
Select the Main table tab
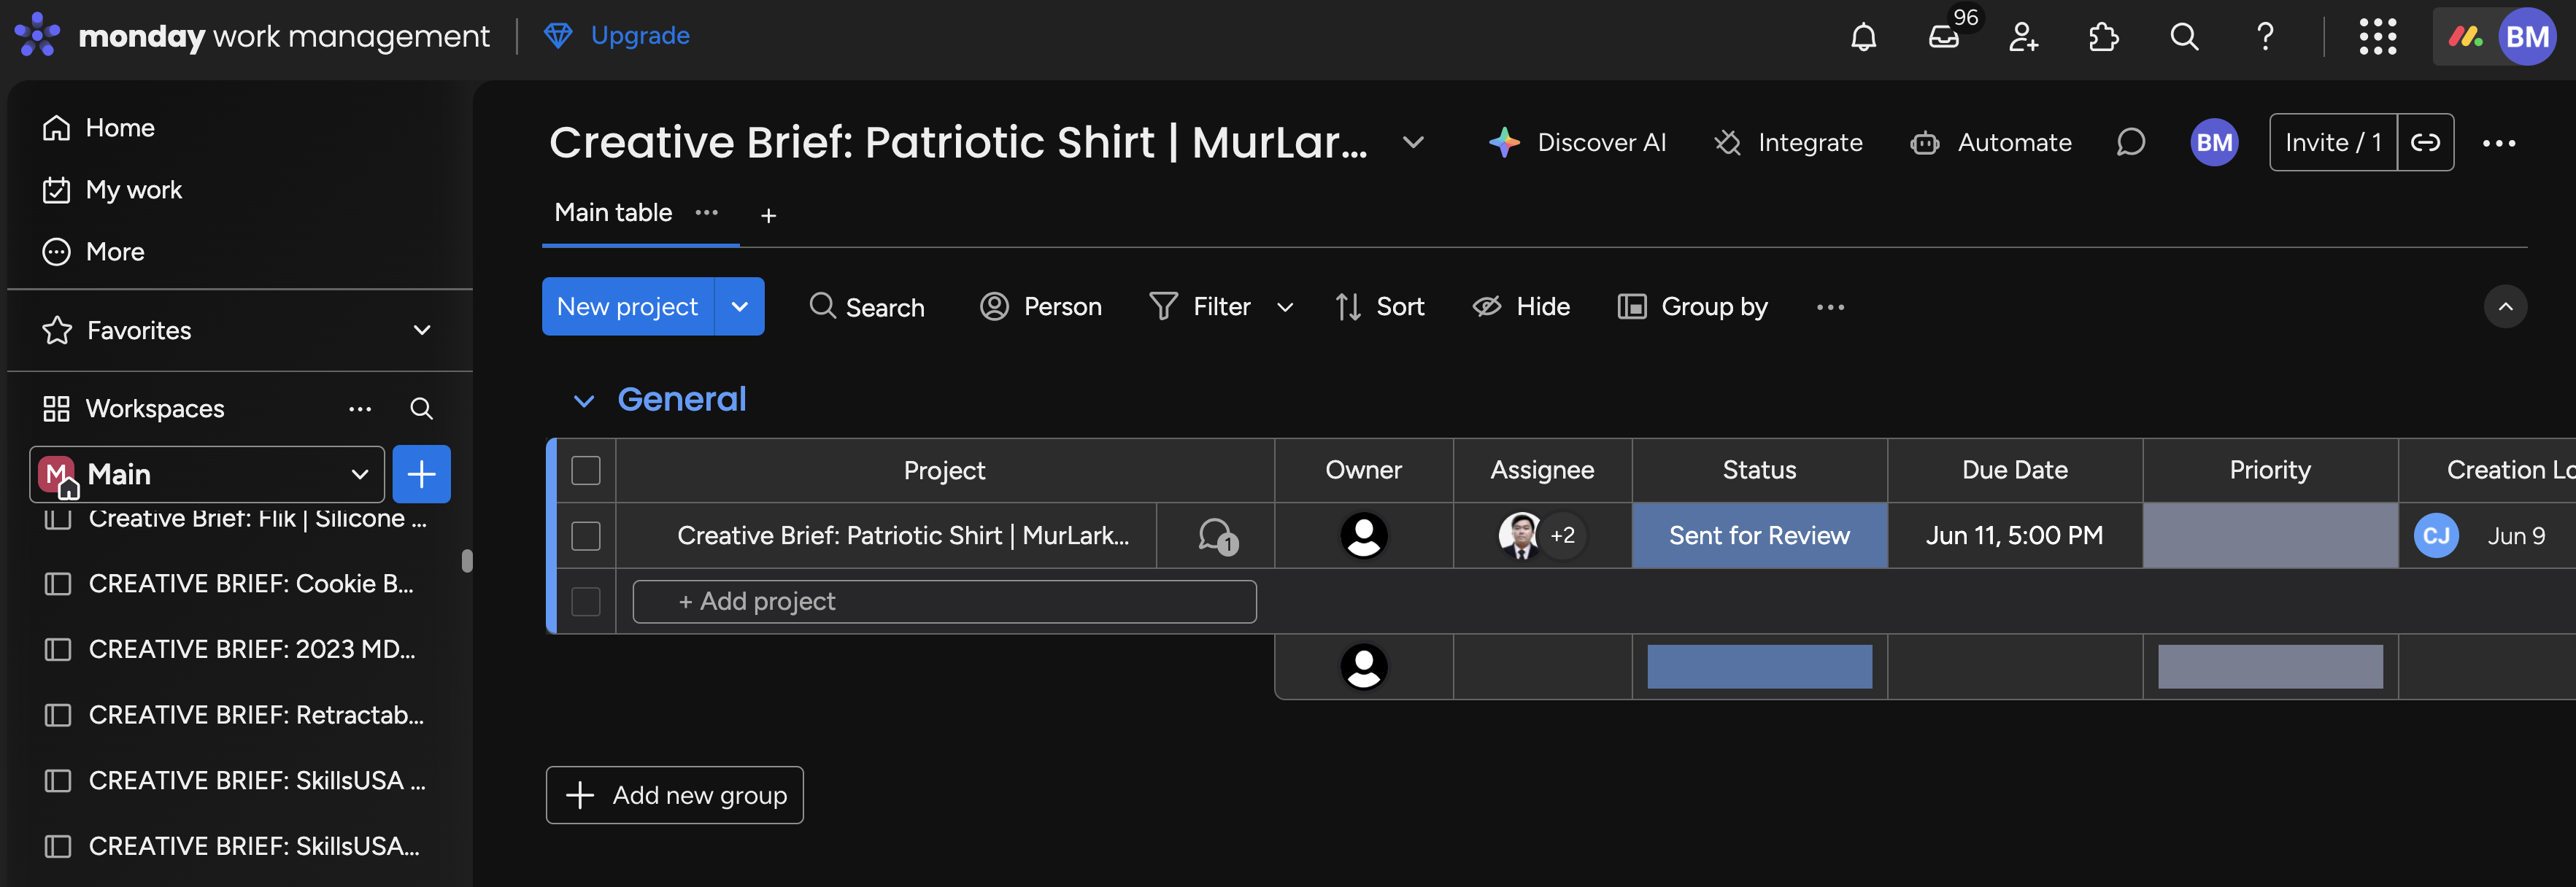pyautogui.click(x=613, y=213)
